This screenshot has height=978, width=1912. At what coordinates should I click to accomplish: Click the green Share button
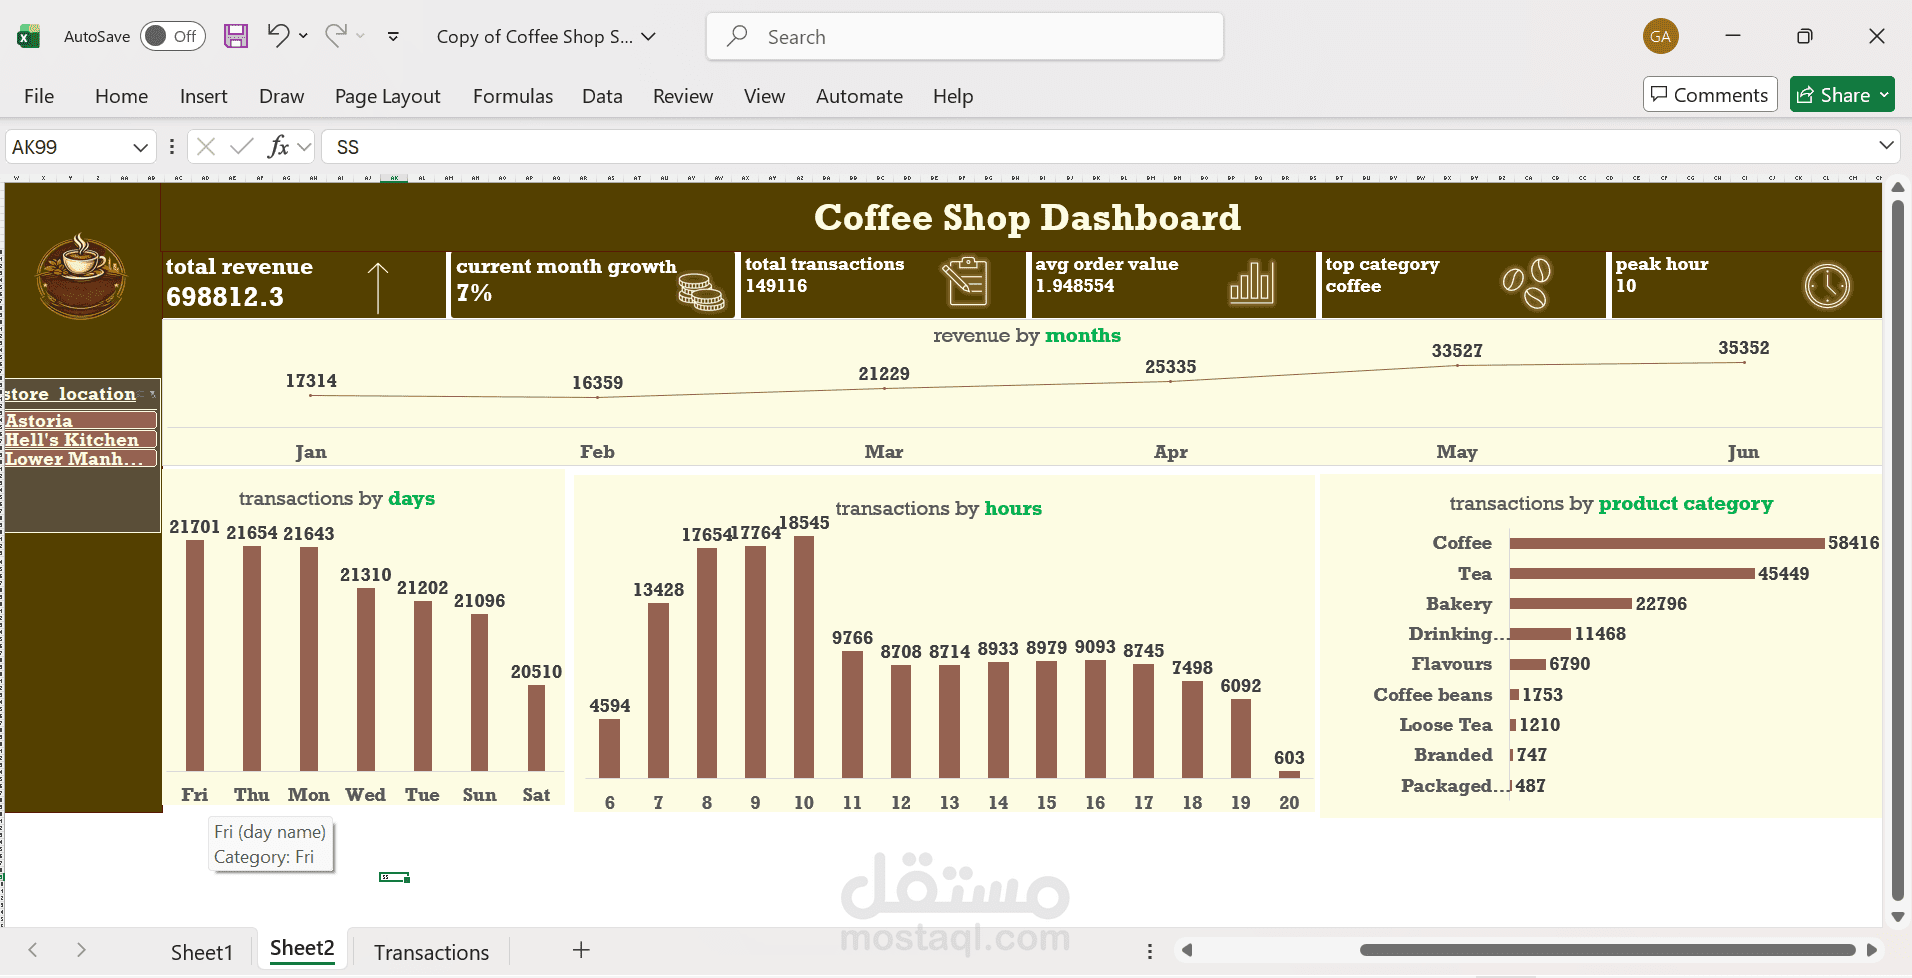click(x=1841, y=94)
